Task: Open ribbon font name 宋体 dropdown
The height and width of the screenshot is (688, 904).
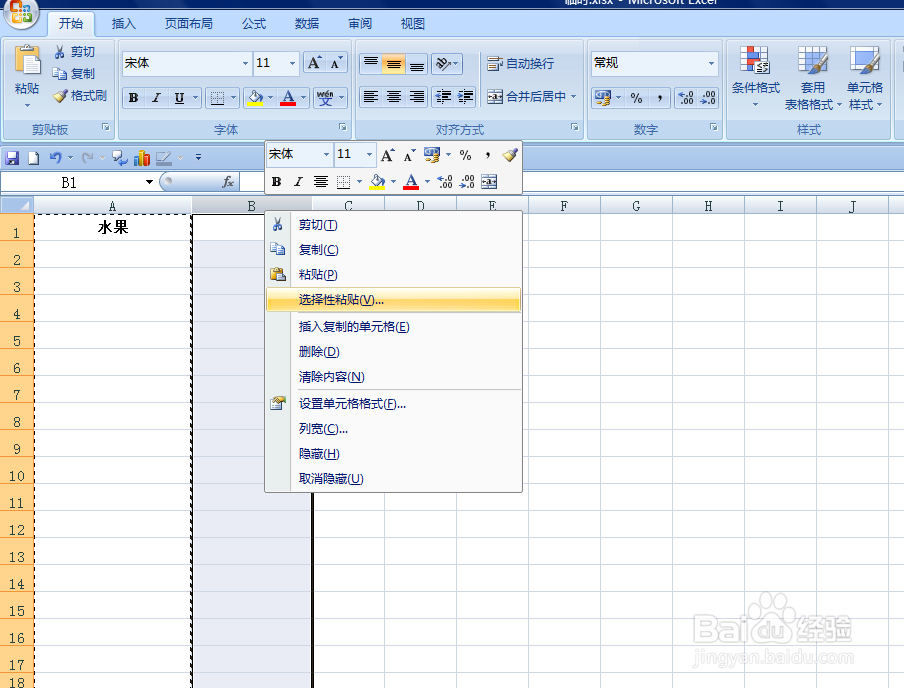Action: (x=246, y=63)
